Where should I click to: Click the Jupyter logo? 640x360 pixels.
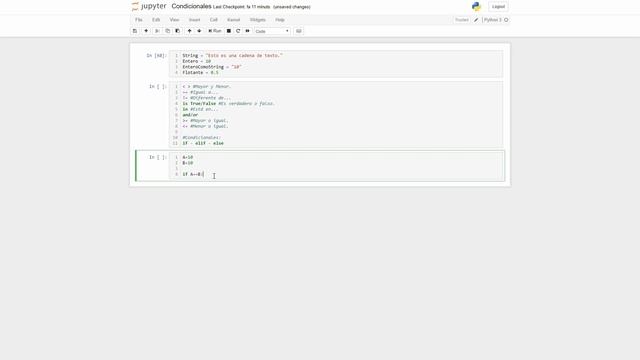(149, 7)
